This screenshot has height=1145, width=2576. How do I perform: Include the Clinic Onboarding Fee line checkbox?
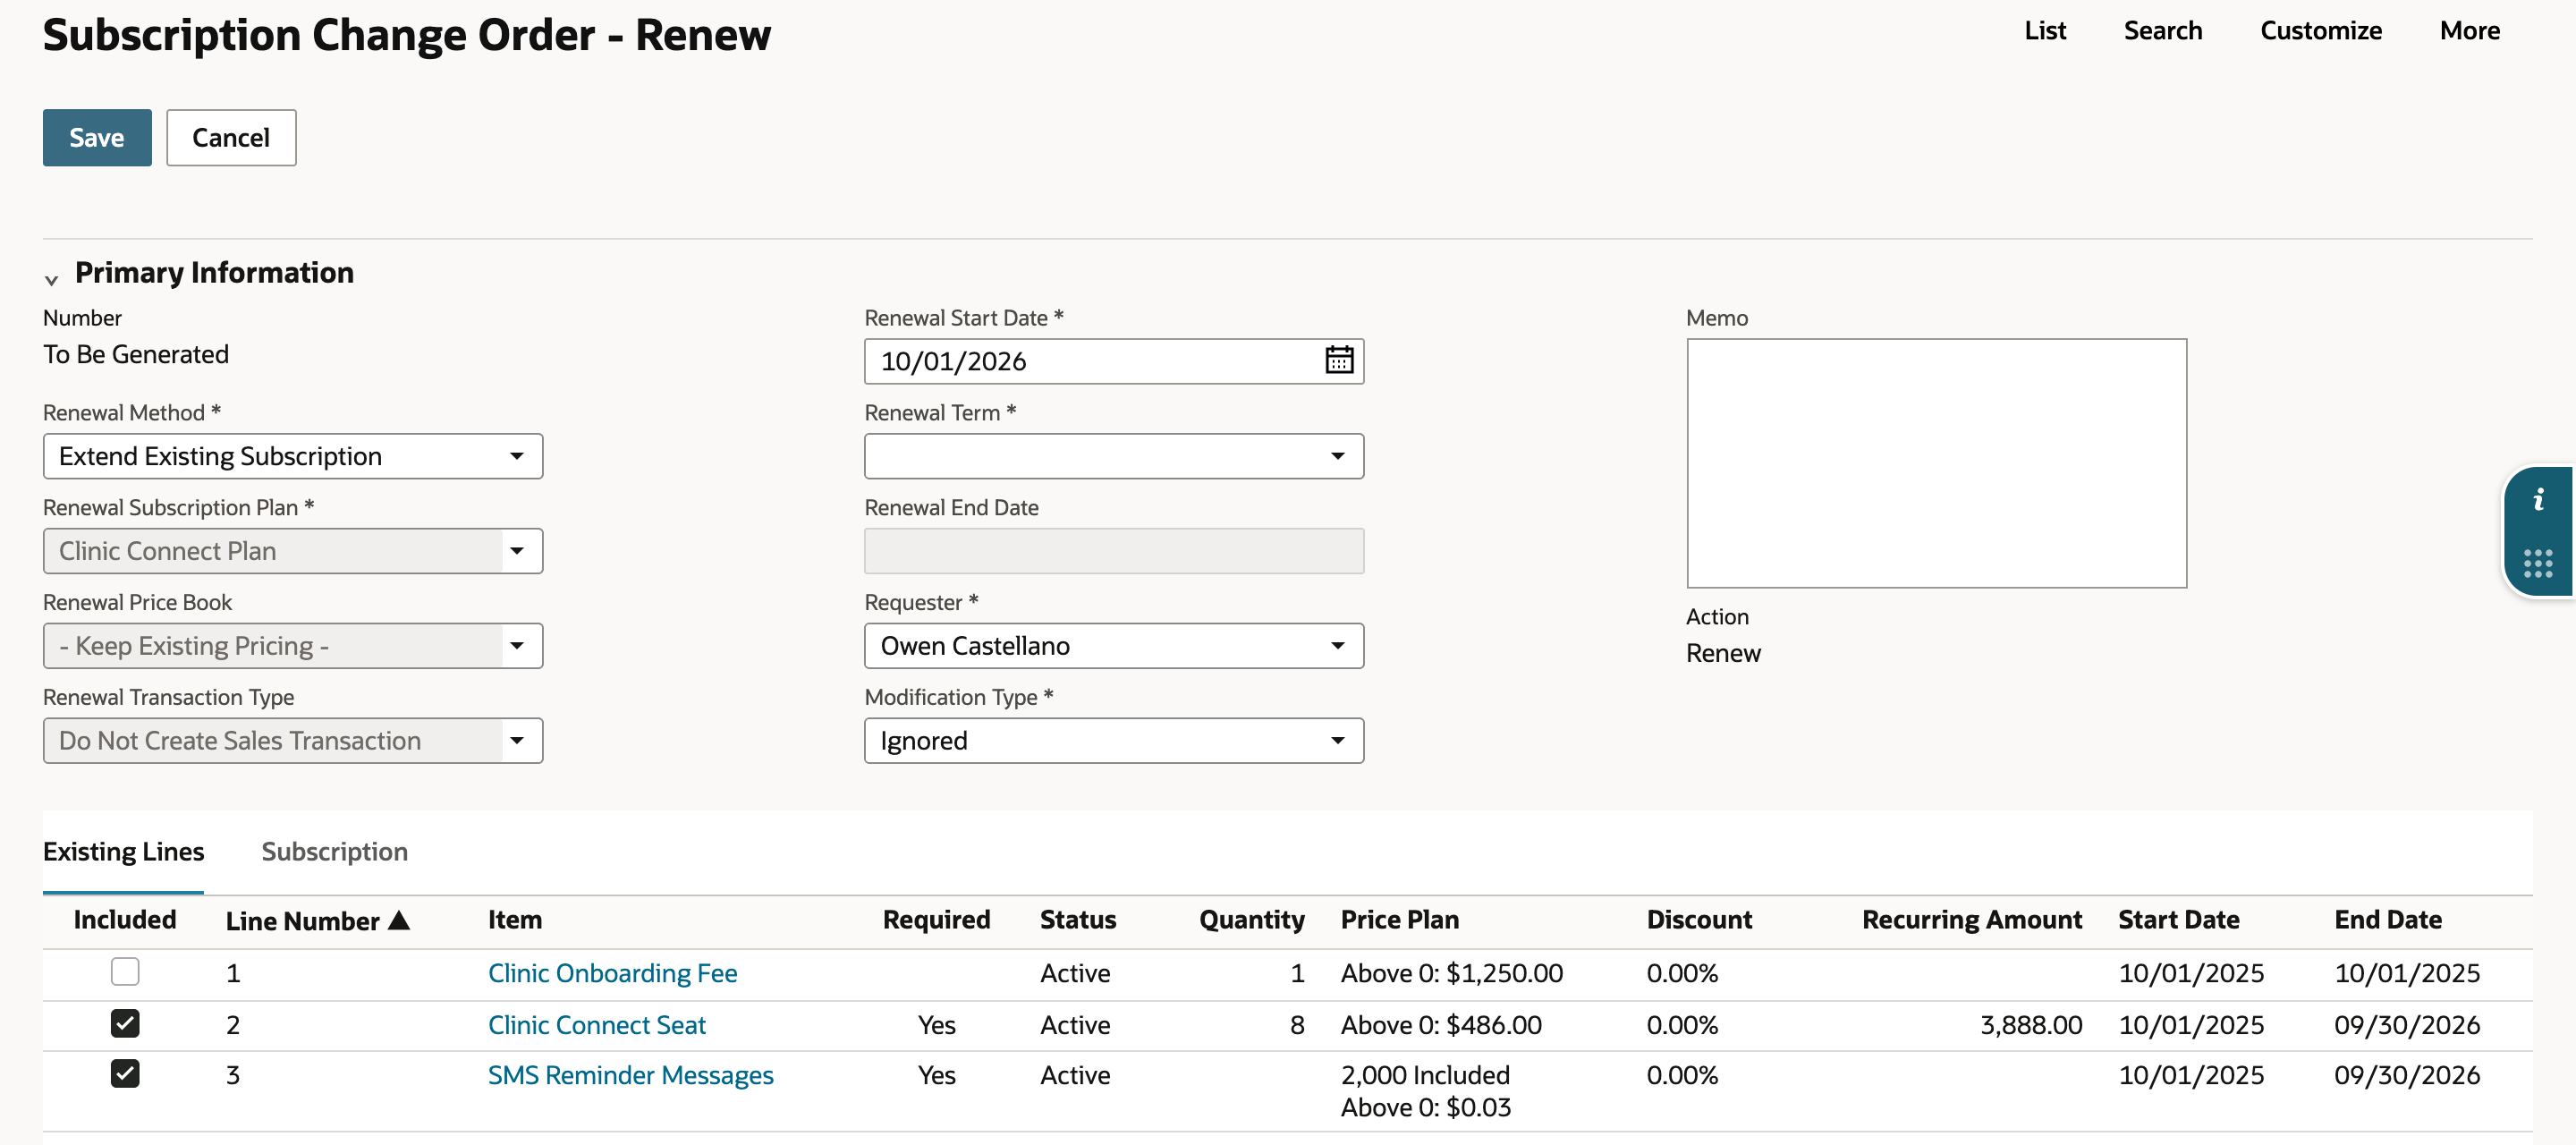[x=125, y=971]
